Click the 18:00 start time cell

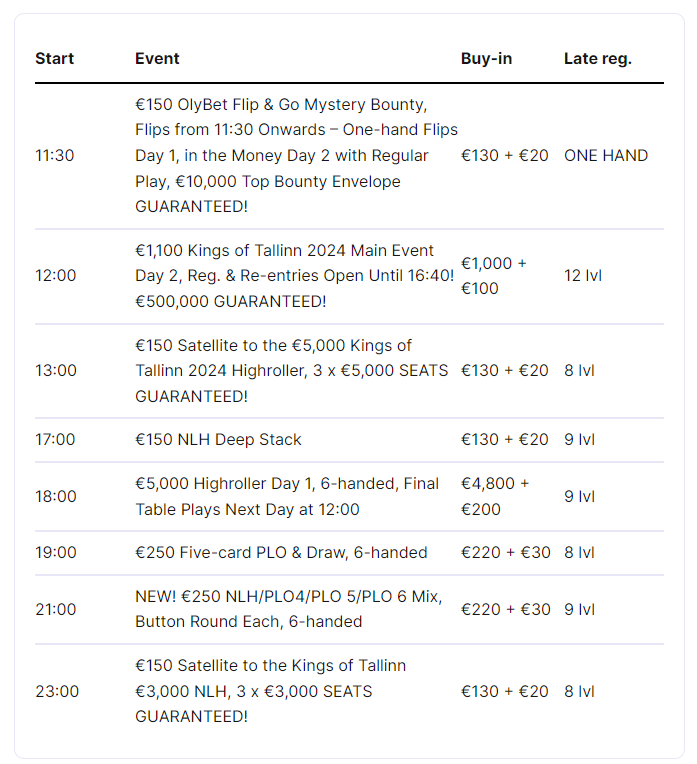point(55,496)
